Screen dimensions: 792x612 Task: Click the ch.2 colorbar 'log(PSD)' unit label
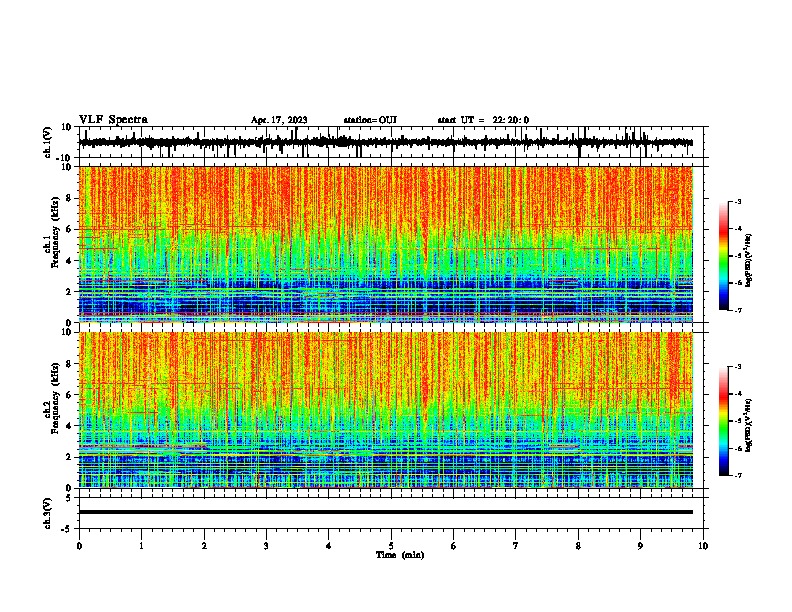748,425
